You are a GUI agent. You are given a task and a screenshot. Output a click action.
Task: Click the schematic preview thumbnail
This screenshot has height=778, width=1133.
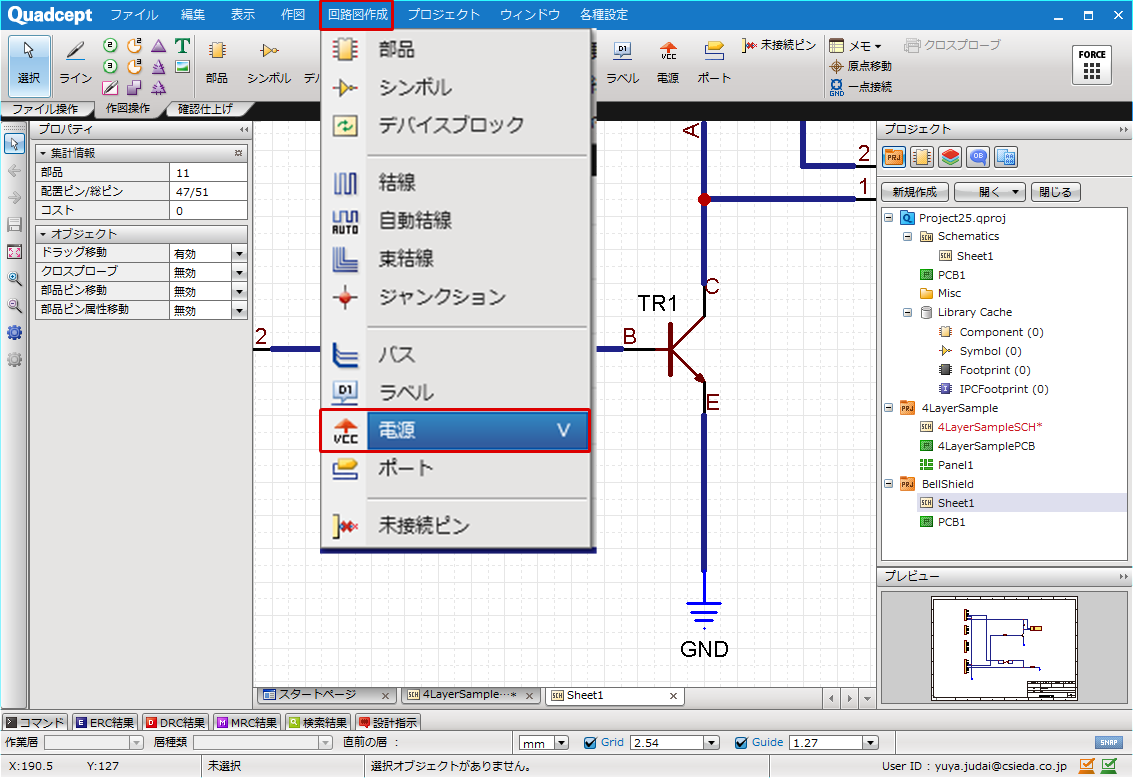click(1004, 649)
